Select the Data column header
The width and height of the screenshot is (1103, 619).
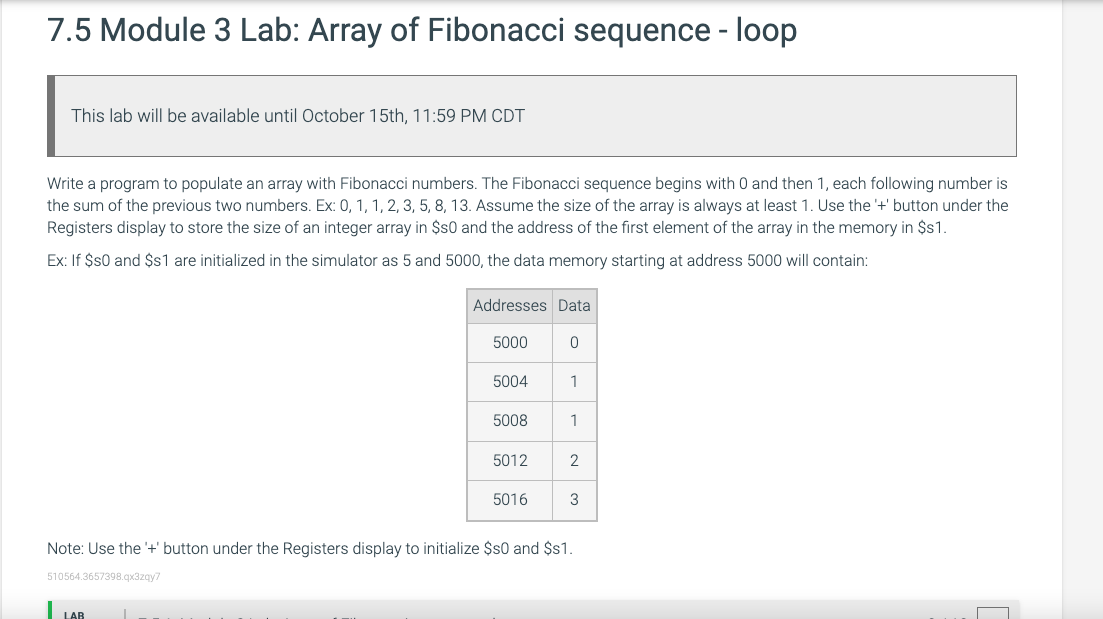point(574,306)
